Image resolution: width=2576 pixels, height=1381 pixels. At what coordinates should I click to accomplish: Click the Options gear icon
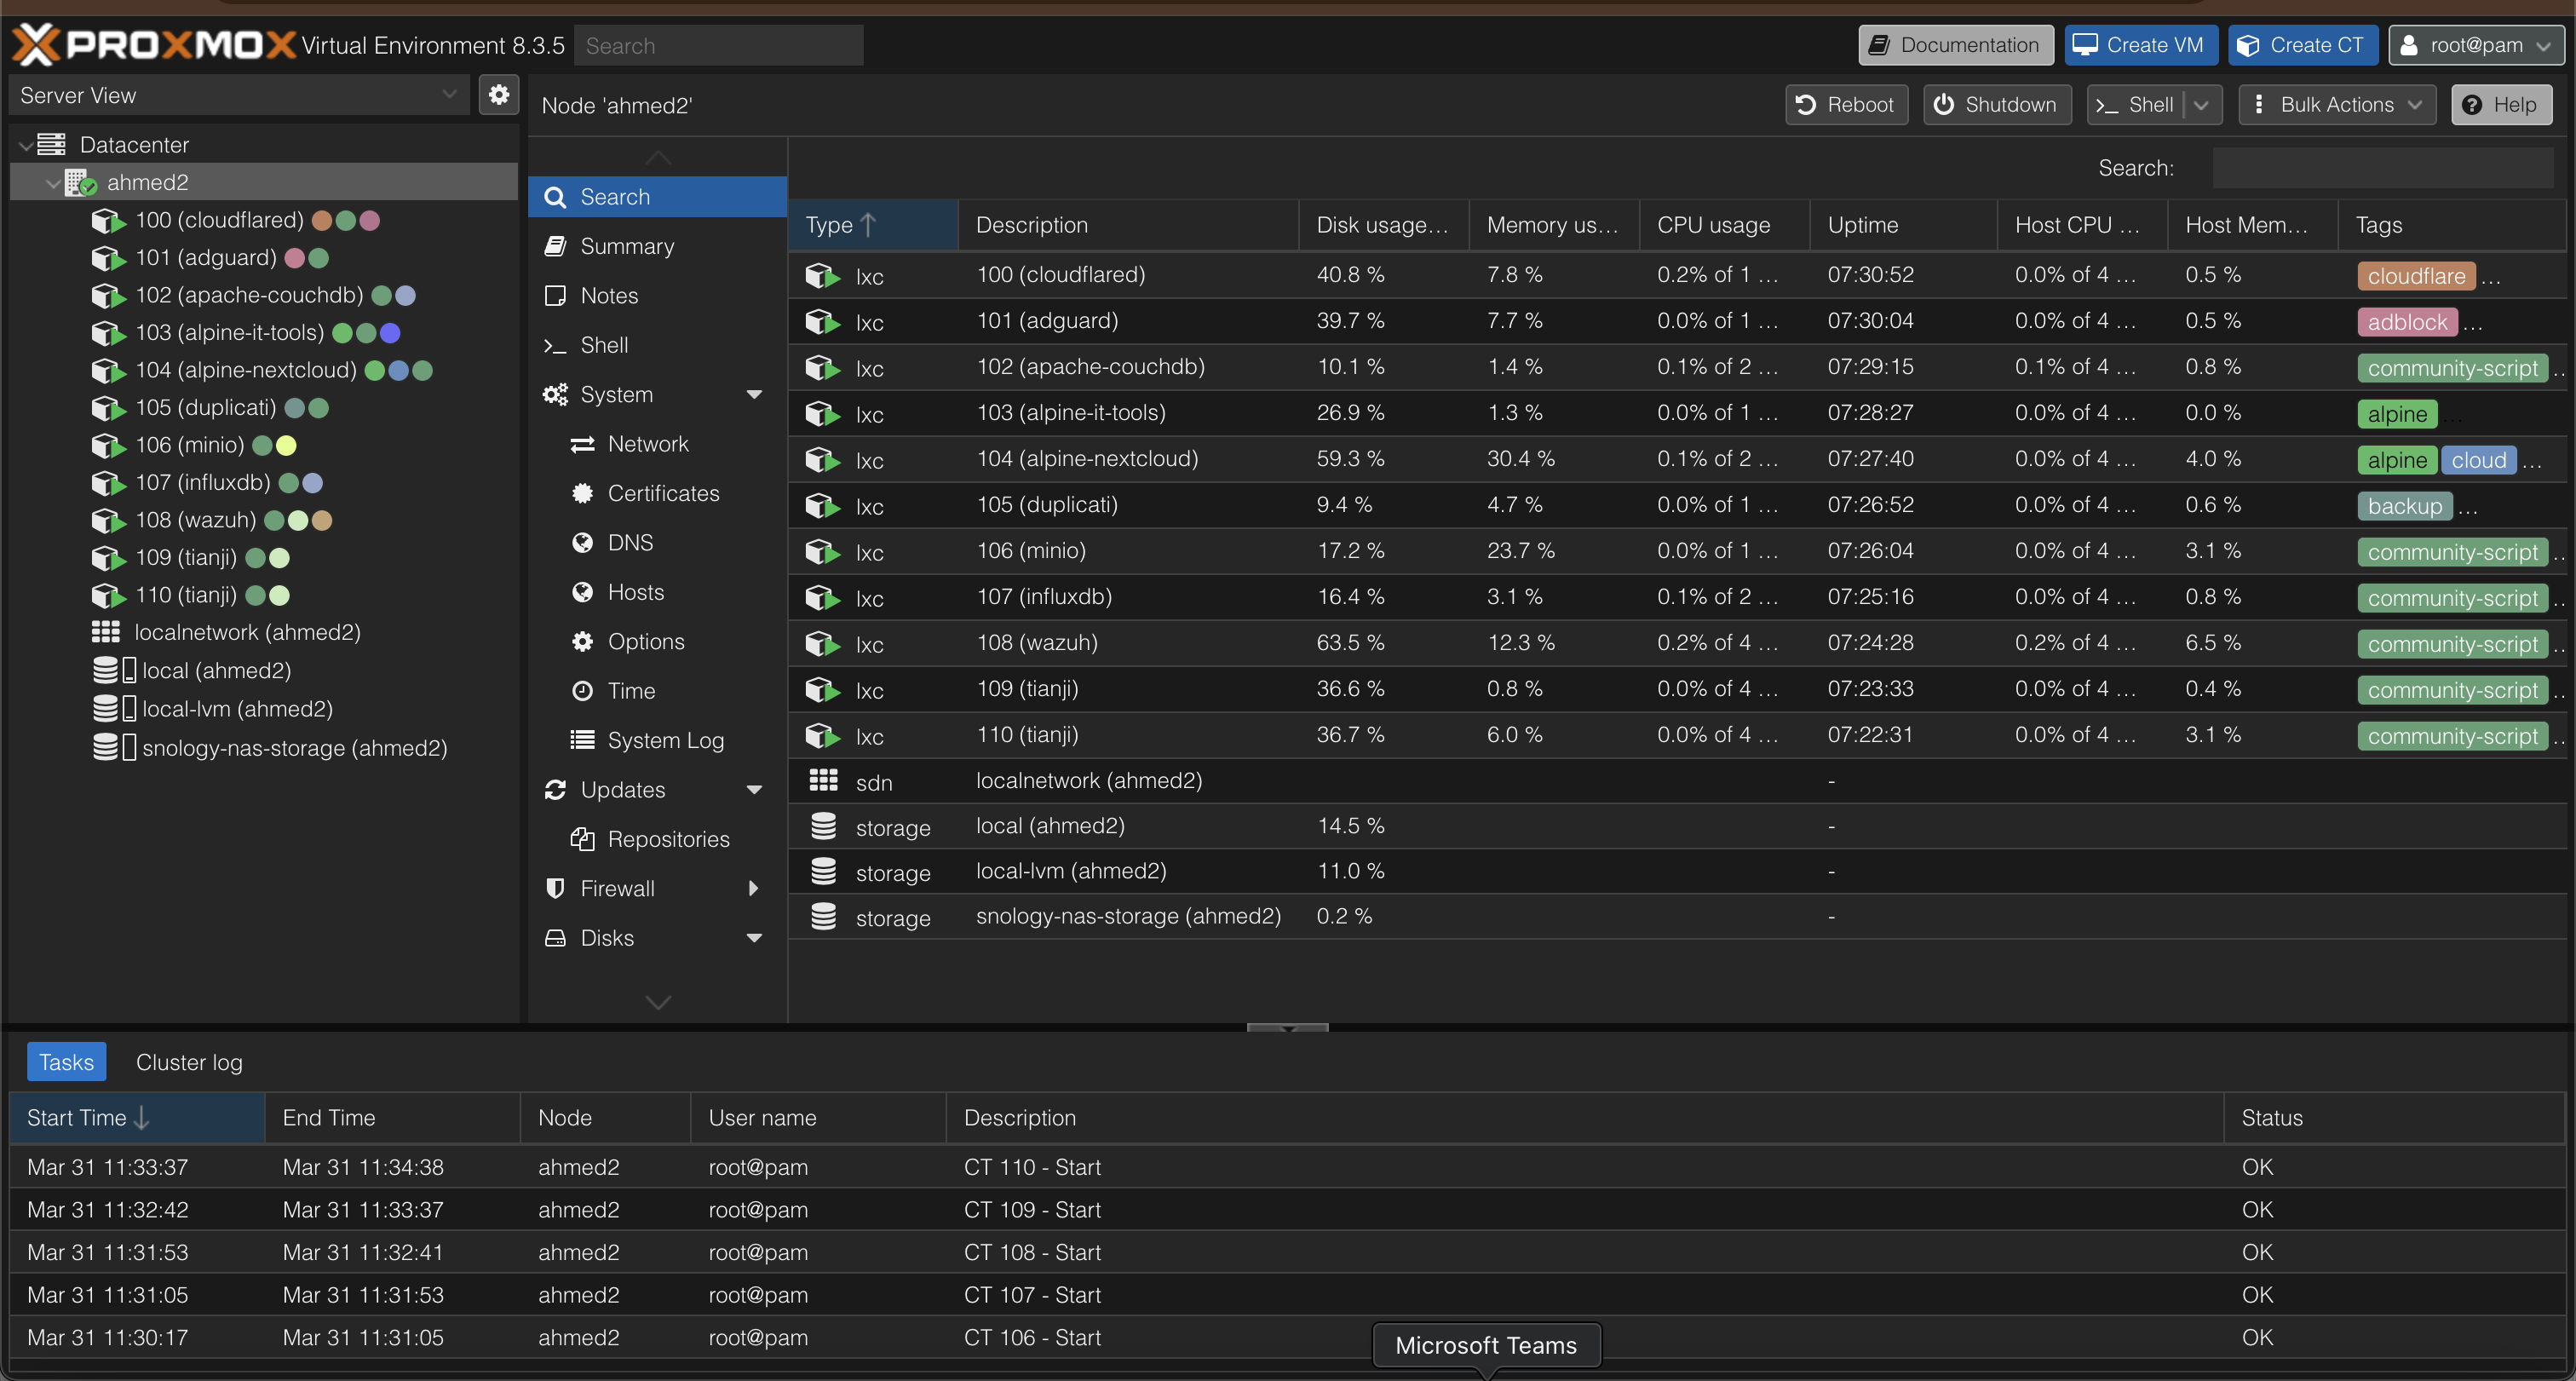(582, 641)
